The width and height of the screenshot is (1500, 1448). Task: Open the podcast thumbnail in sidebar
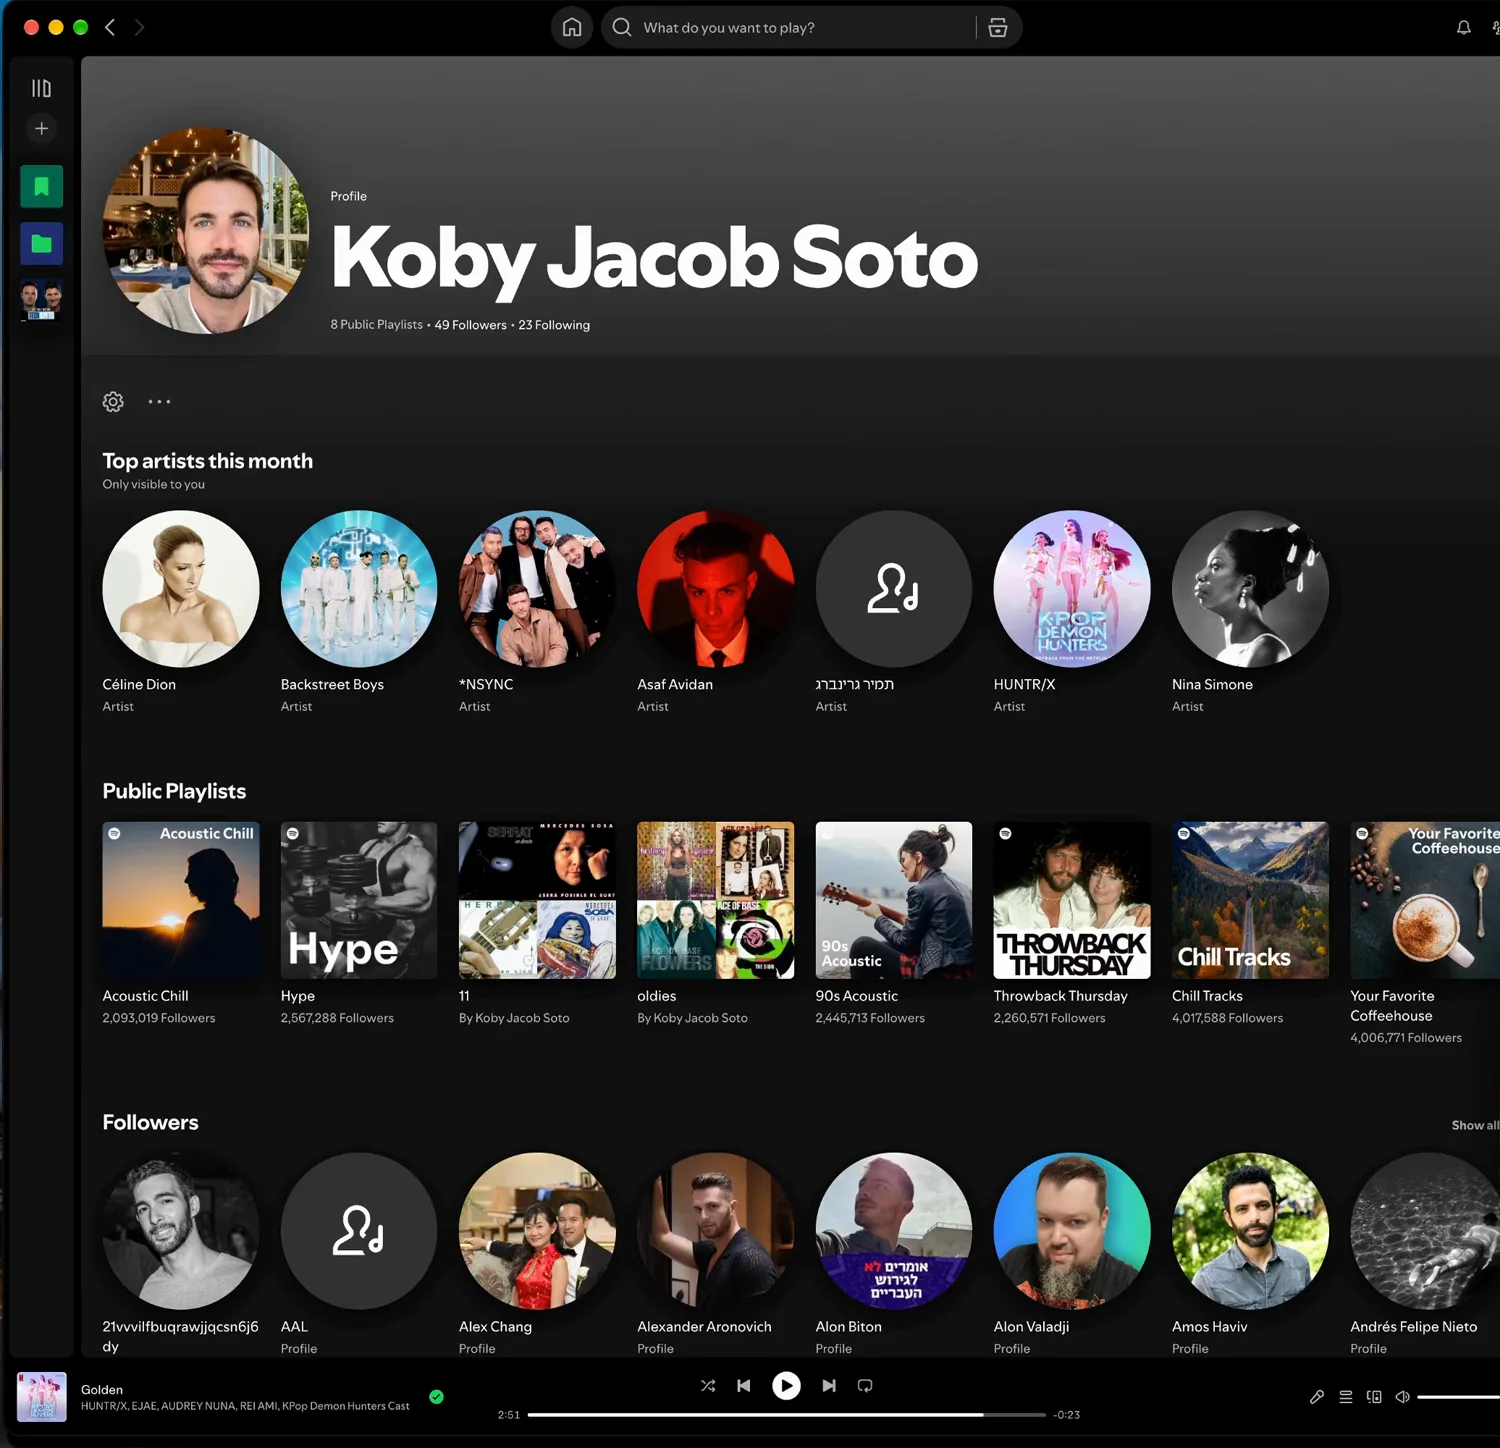tap(41, 300)
